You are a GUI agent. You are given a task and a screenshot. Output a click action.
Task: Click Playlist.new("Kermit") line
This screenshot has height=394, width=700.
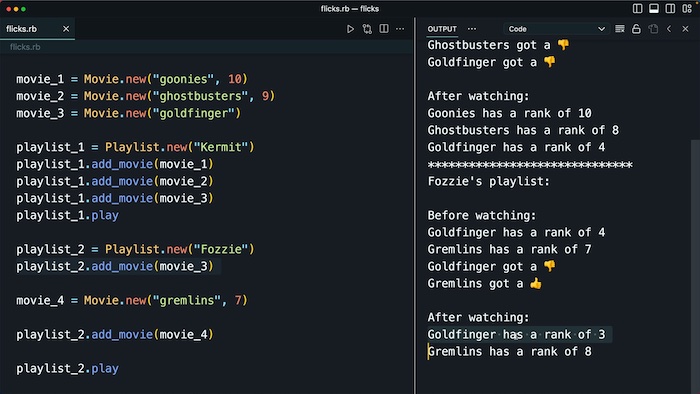(x=135, y=147)
